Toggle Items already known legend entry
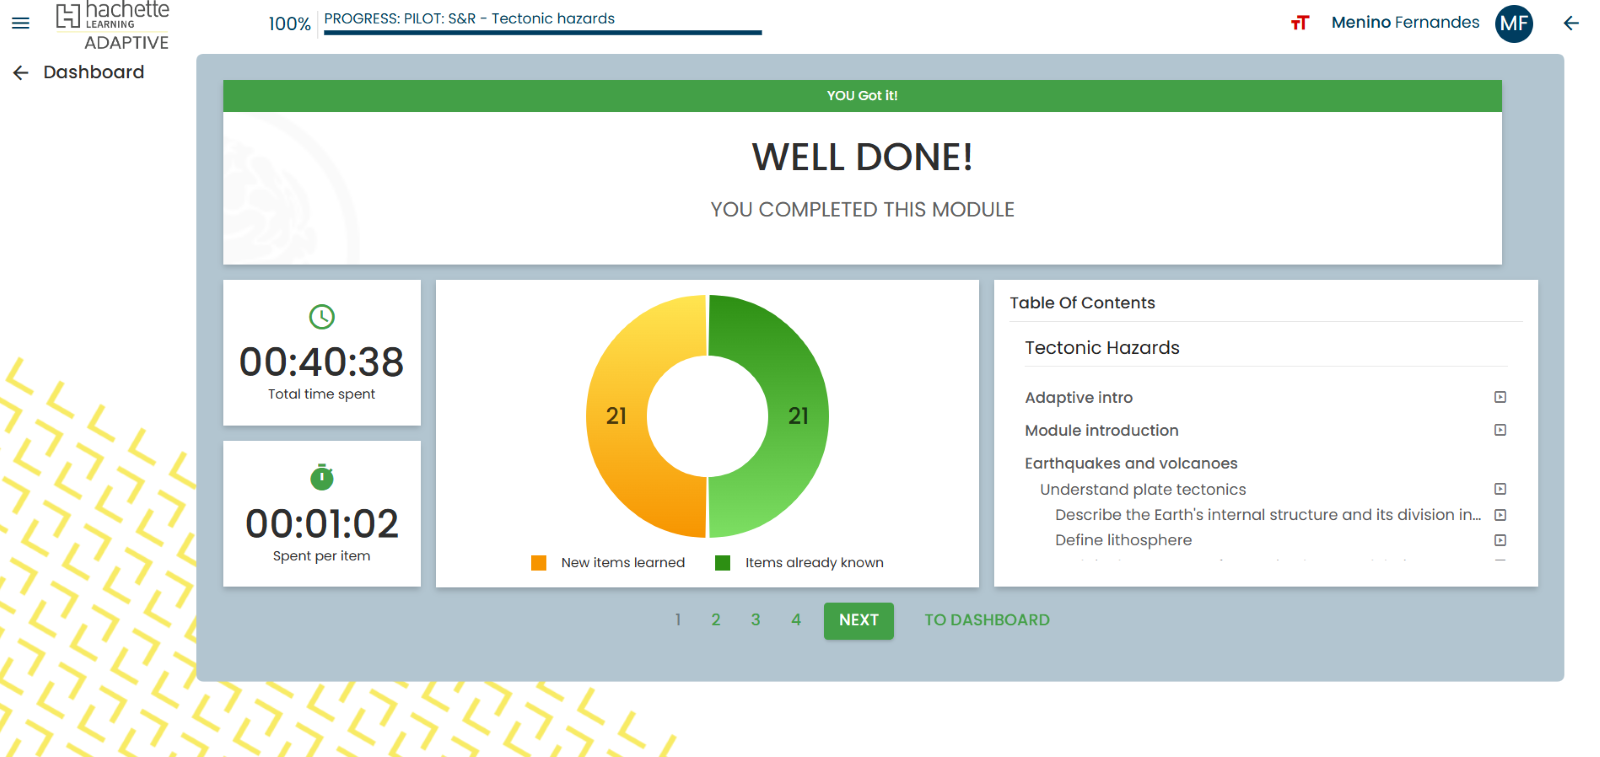The image size is (1600, 757). [800, 563]
